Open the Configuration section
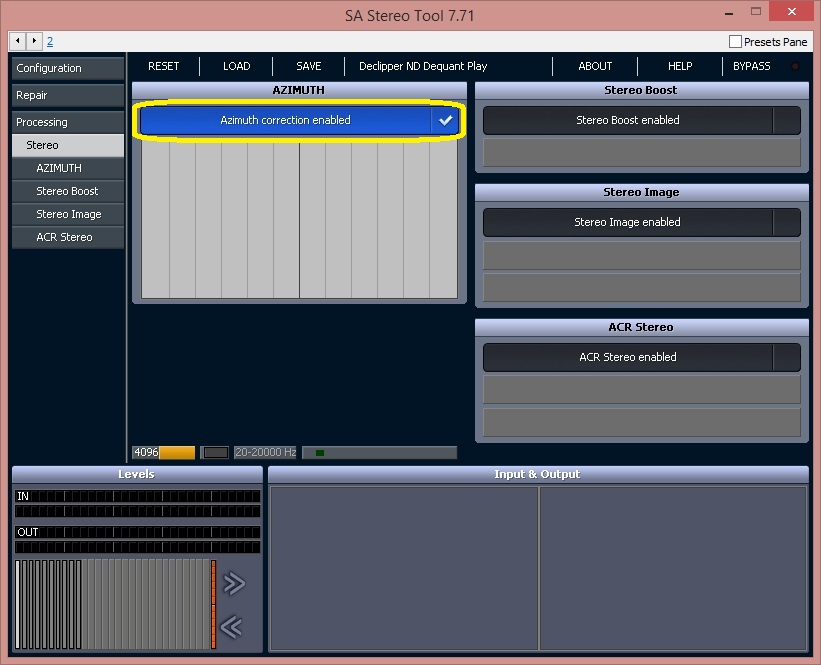The height and width of the screenshot is (665, 821). 68,68
